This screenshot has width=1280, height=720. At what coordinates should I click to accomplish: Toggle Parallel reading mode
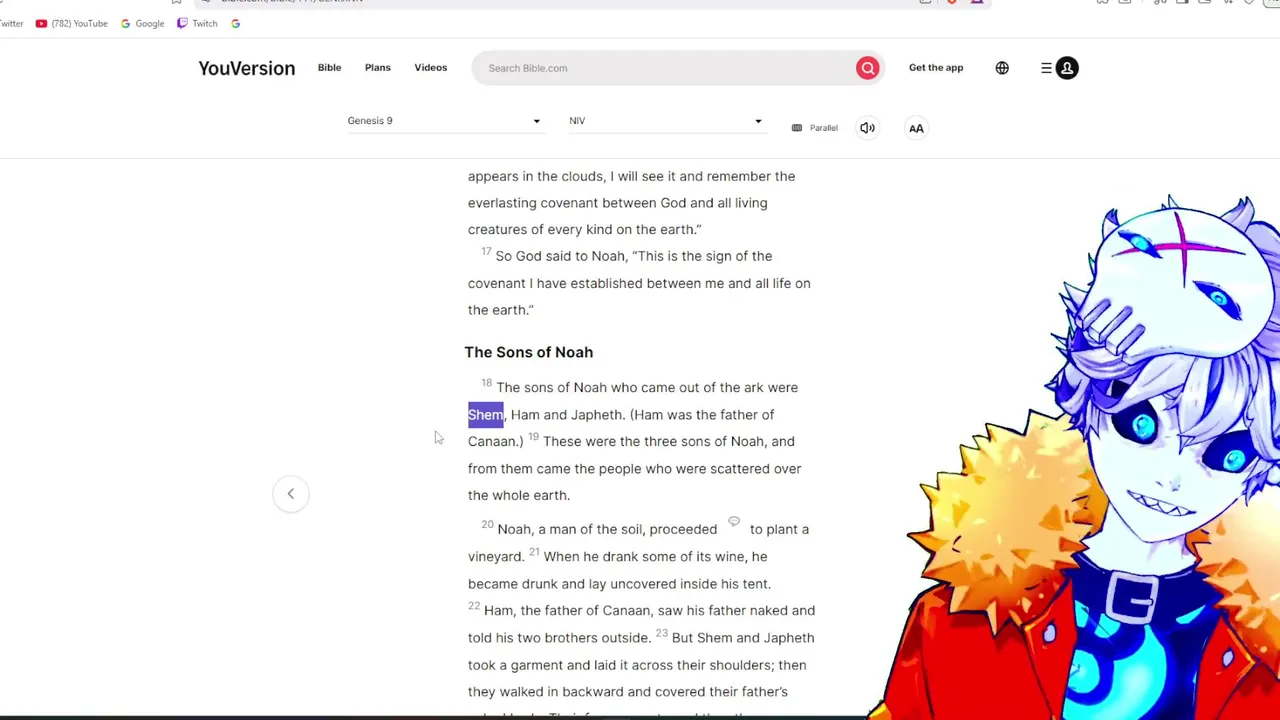click(814, 128)
